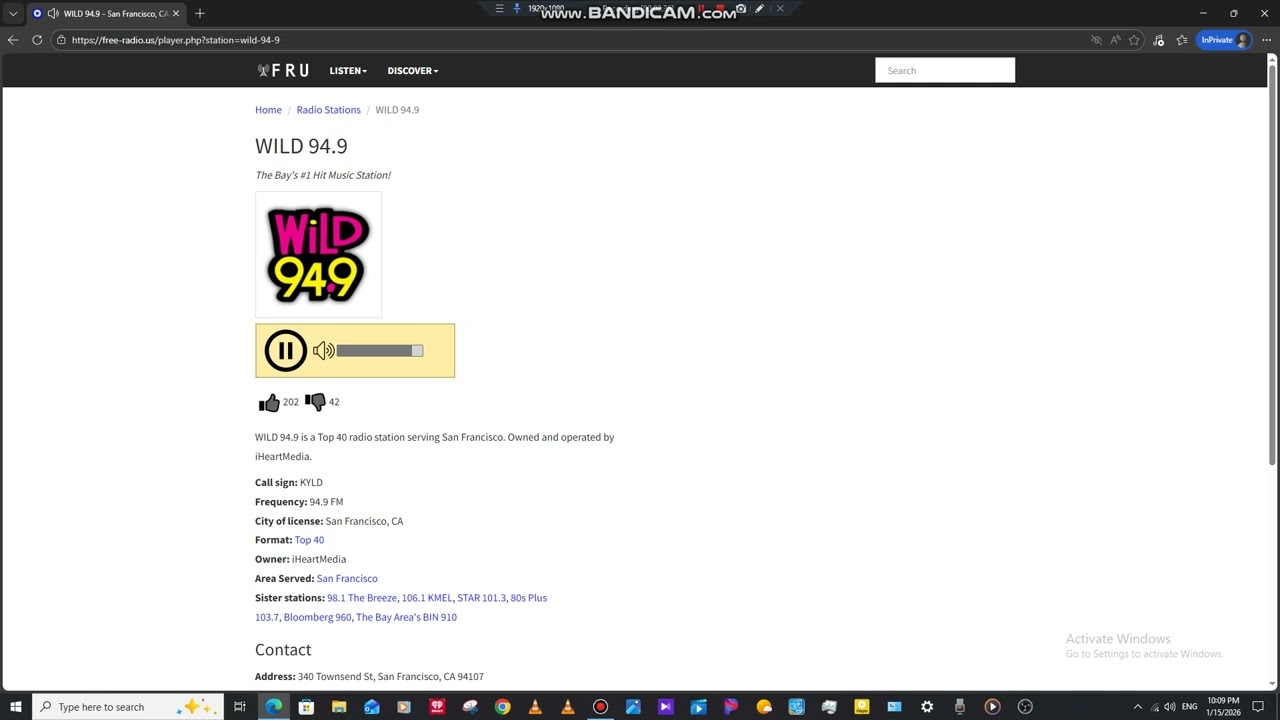The image size is (1280, 720).
Task: Open sister station 98.1 The Breeze
Action: click(x=362, y=598)
